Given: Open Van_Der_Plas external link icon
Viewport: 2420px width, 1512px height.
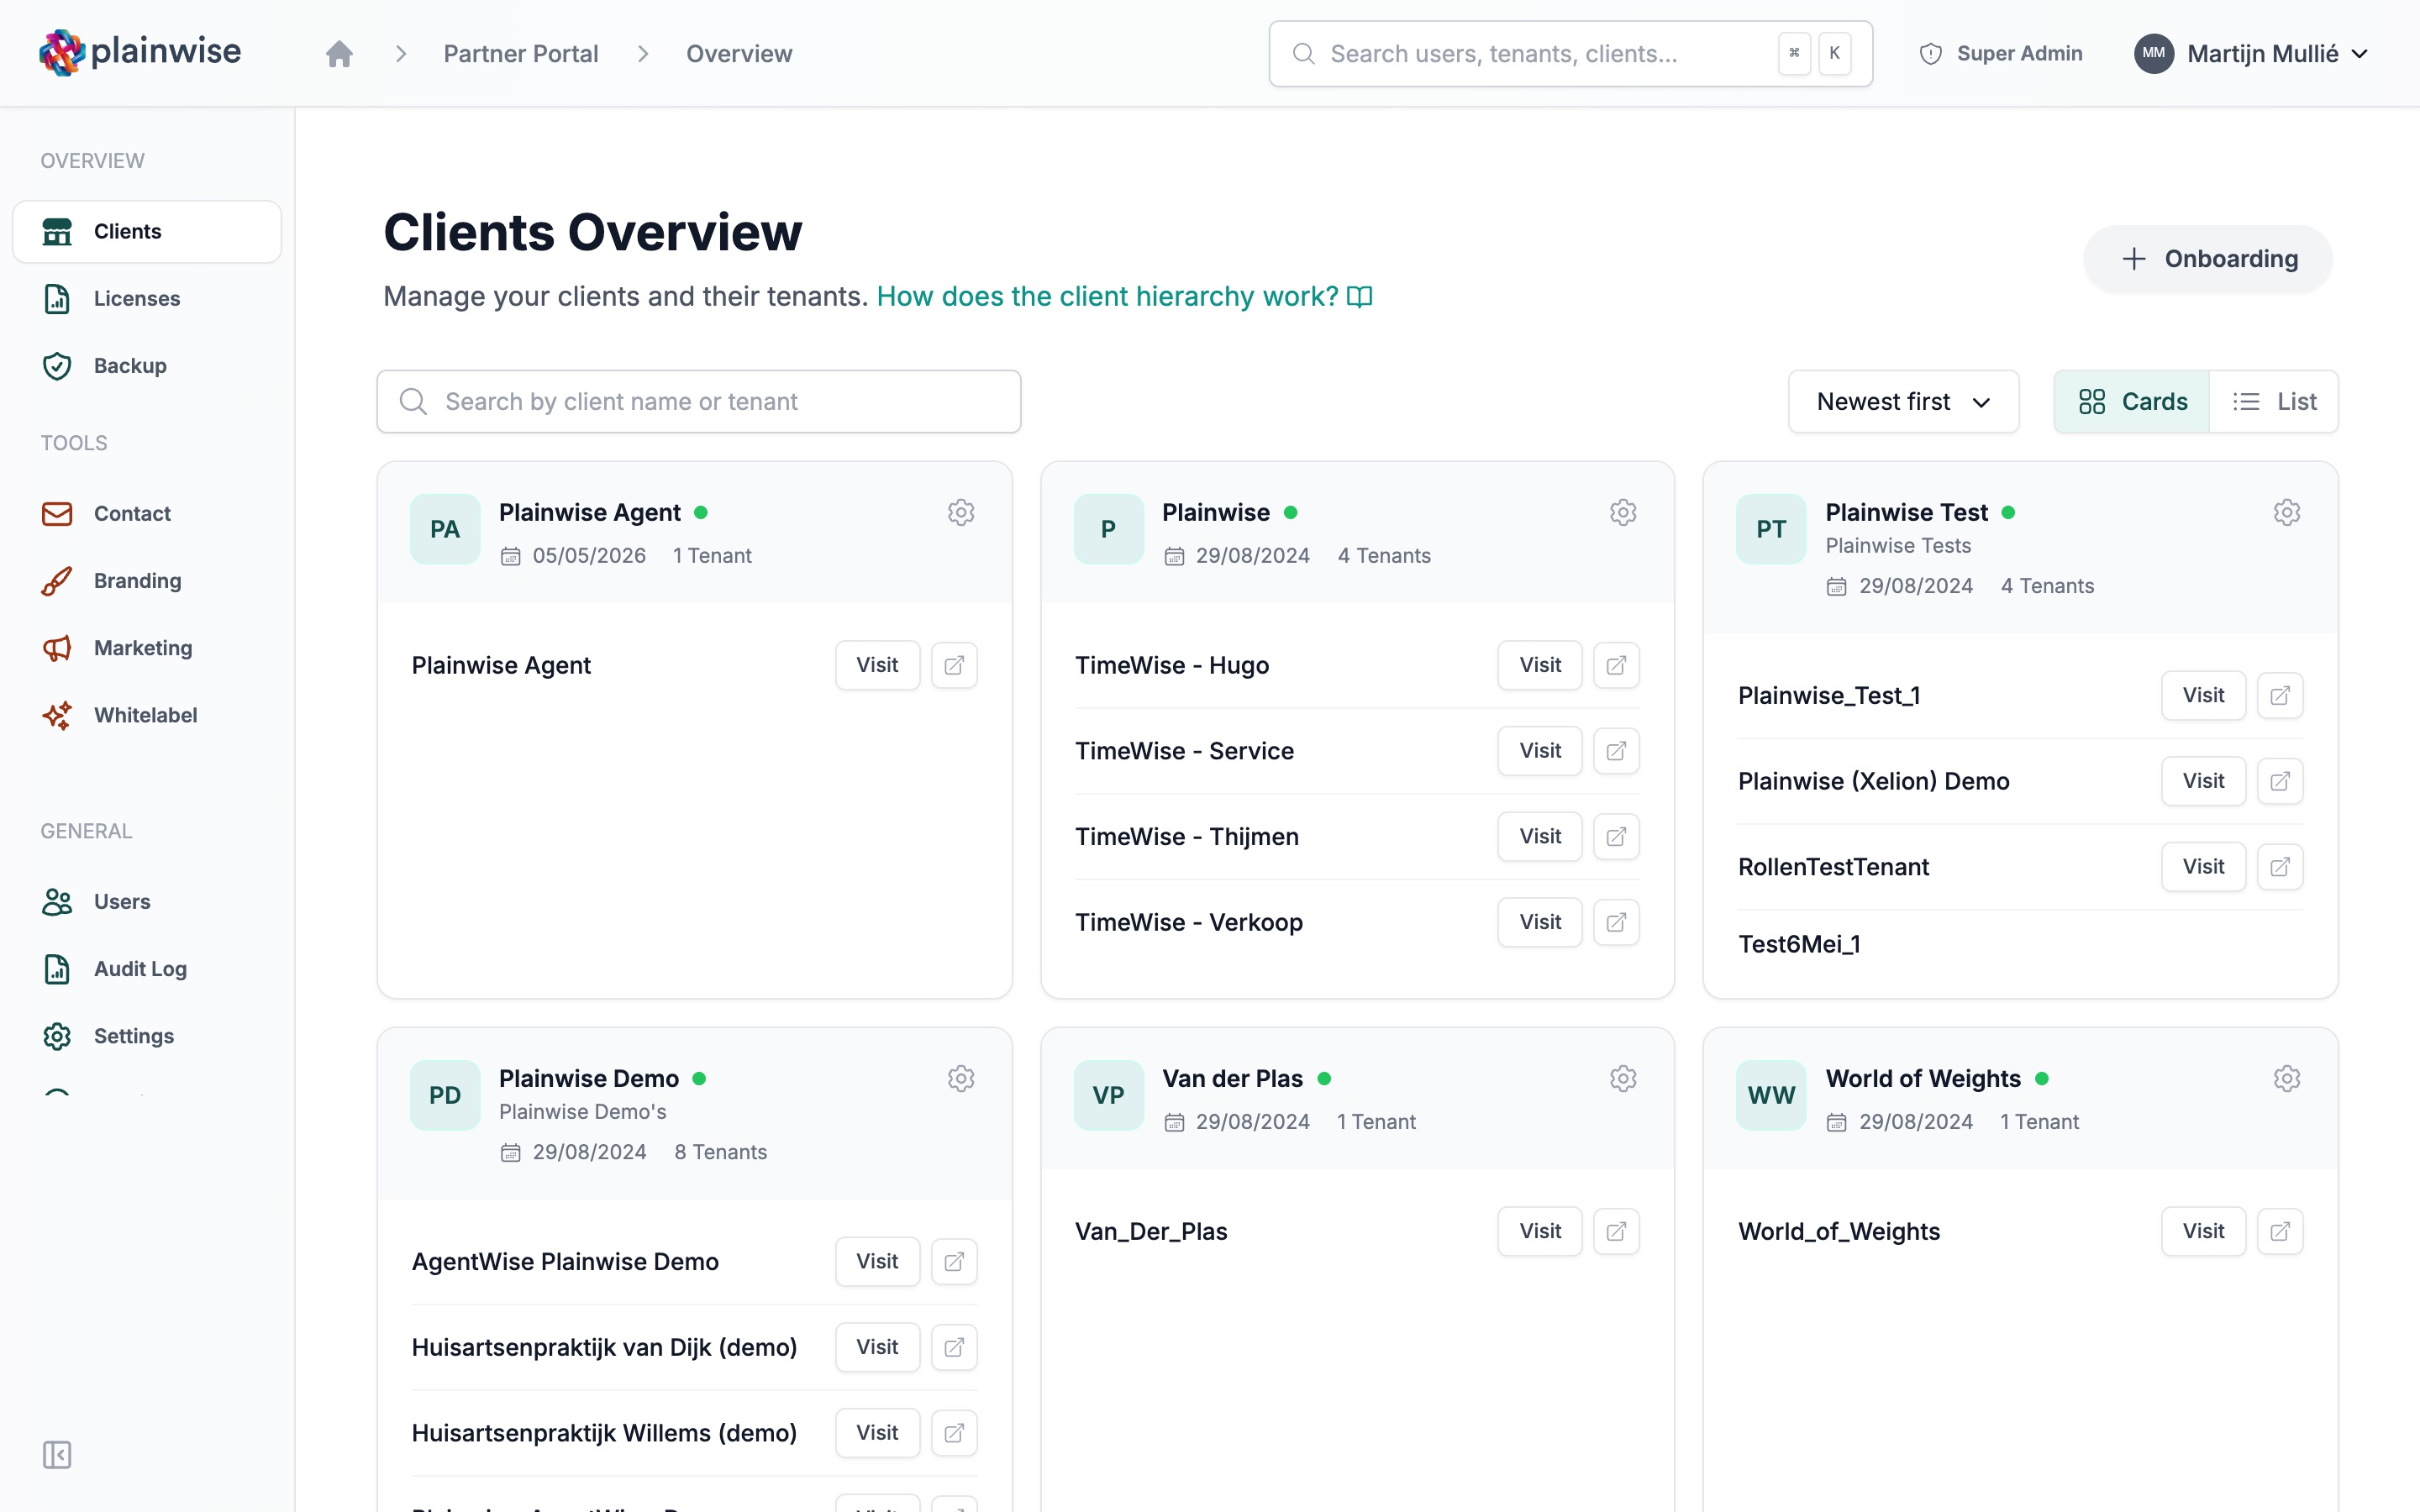Looking at the screenshot, I should tap(1616, 1231).
